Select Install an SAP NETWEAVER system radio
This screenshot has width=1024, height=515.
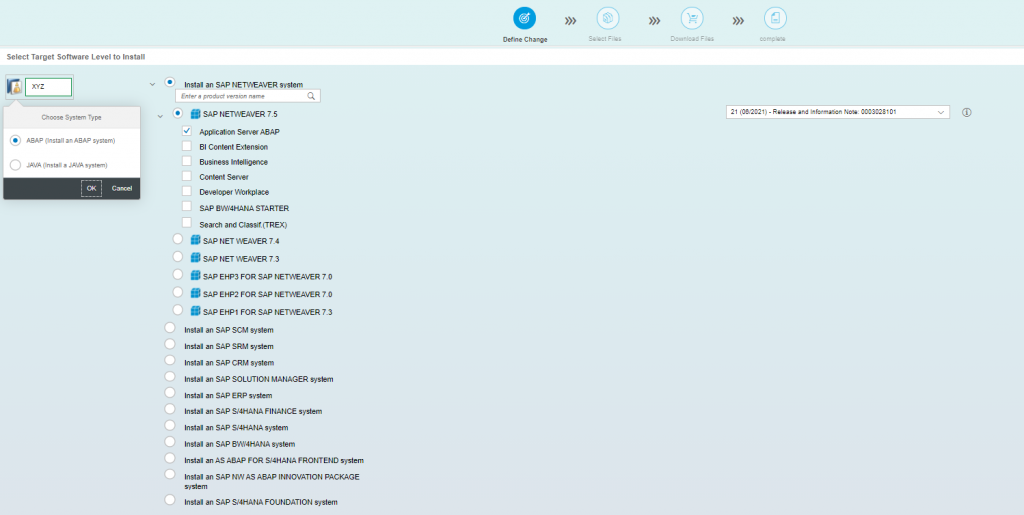pos(170,82)
